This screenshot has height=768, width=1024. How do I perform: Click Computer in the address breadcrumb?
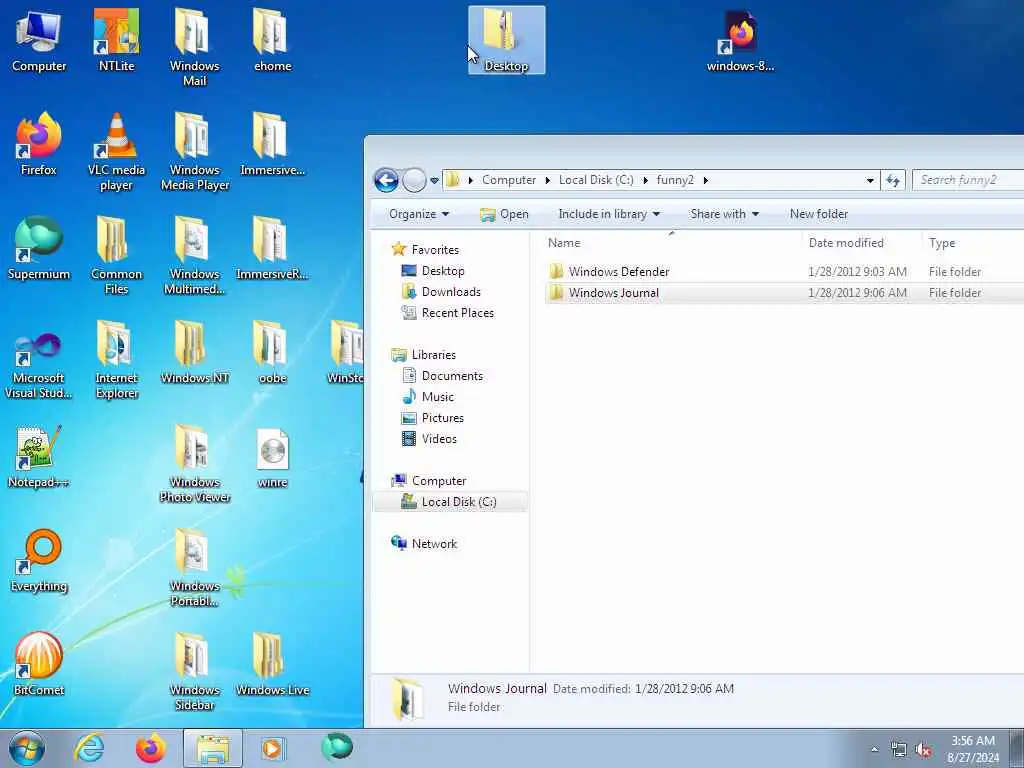(509, 180)
